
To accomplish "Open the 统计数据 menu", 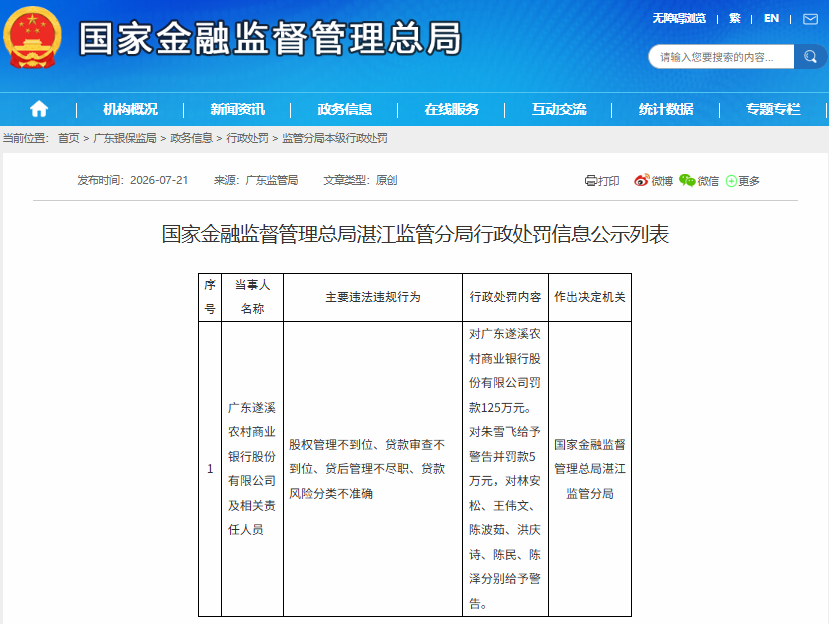I will (666, 109).
